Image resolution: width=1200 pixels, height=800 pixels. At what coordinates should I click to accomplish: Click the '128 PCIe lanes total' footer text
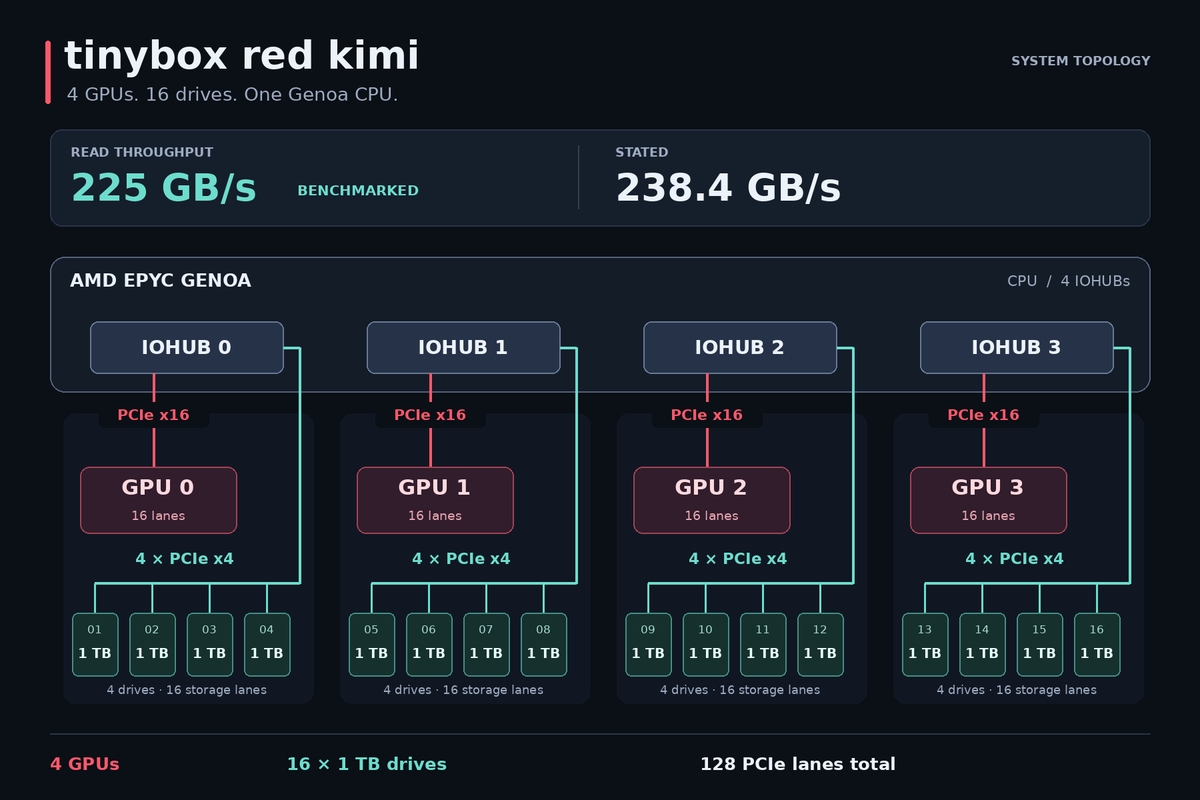coord(798,764)
